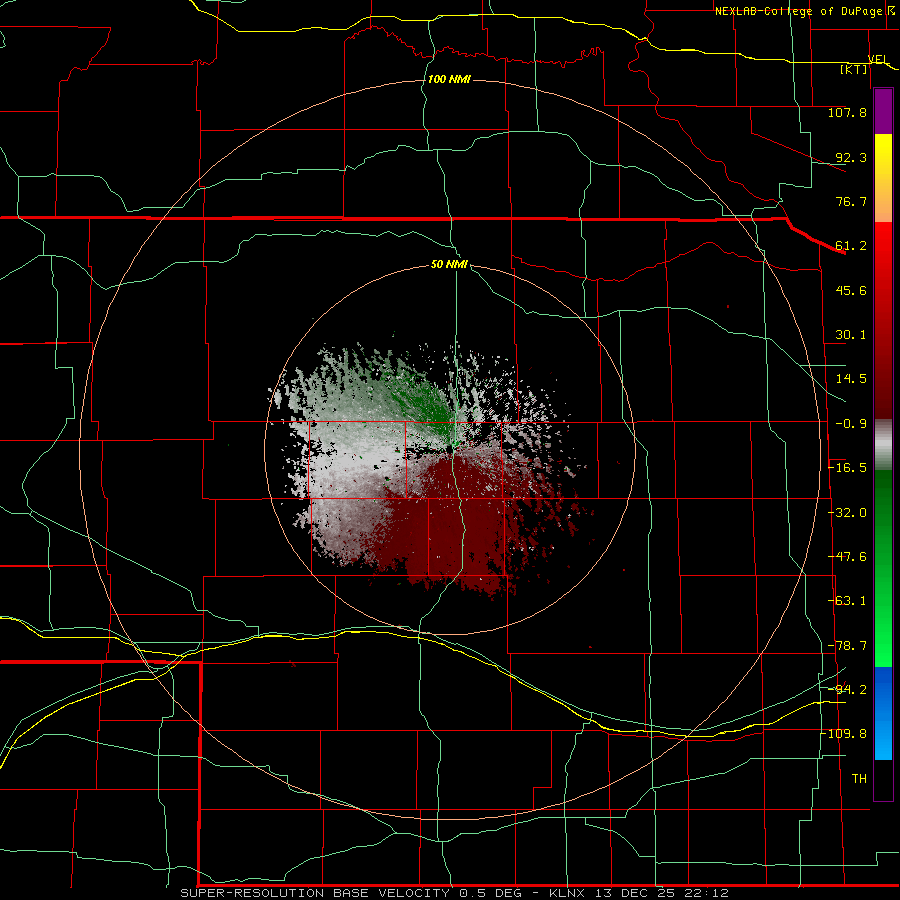Select the -47.6 scale value
This screenshot has height=900, width=900.
click(x=847, y=557)
